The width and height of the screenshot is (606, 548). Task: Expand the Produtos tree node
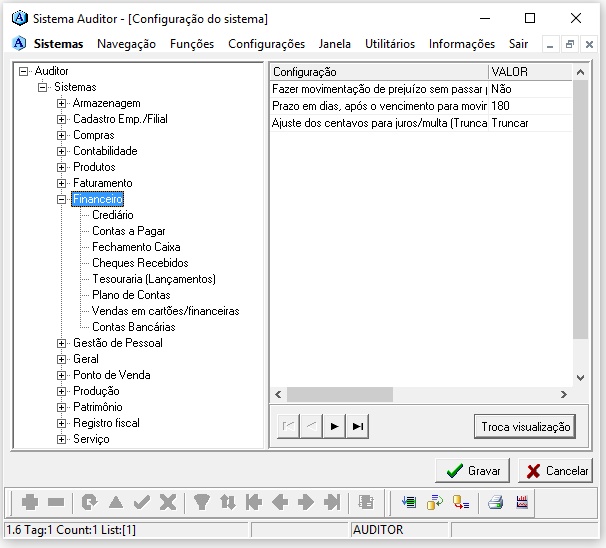61,167
